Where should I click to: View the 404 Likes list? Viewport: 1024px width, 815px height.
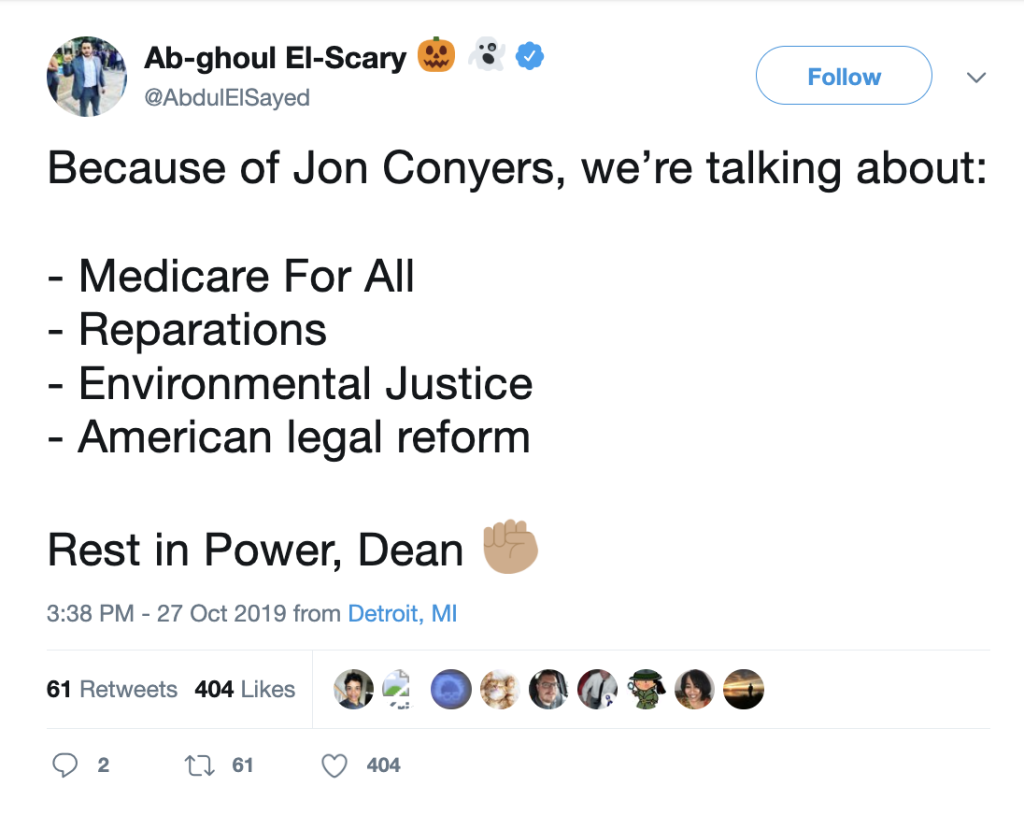245,689
